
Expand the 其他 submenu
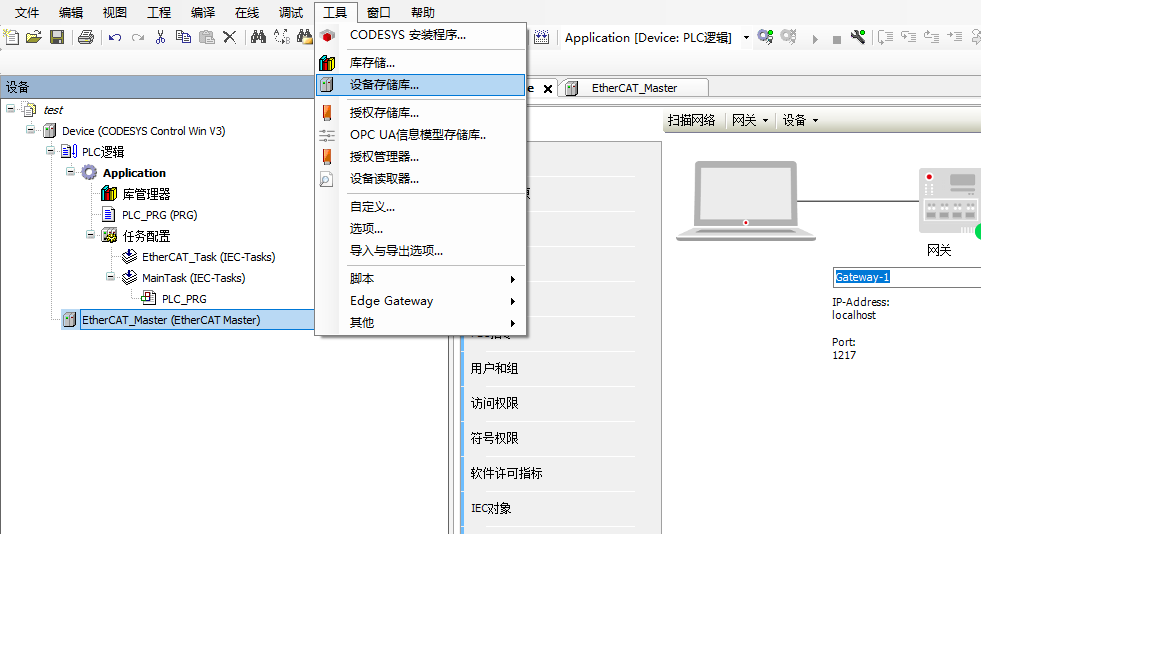[x=421, y=323]
